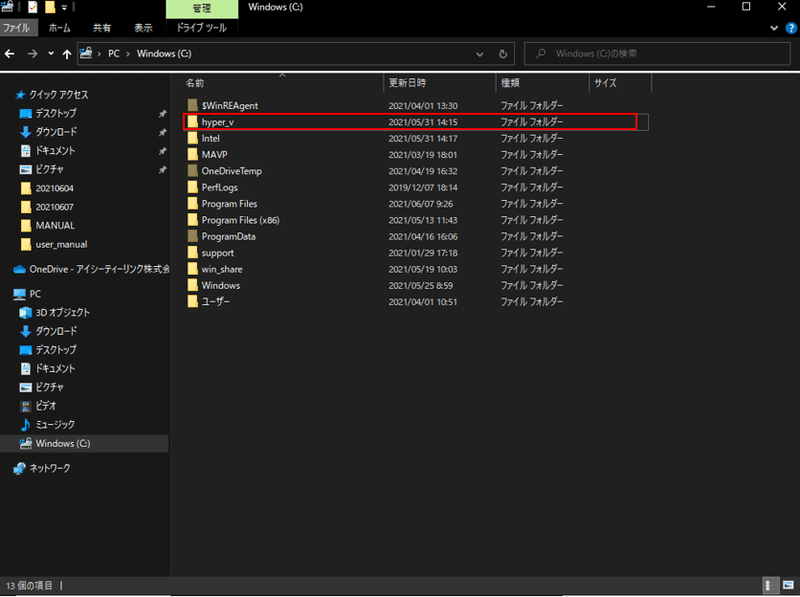The image size is (800, 597).
Task: Select the PerfLogs folder icon
Action: coord(192,187)
